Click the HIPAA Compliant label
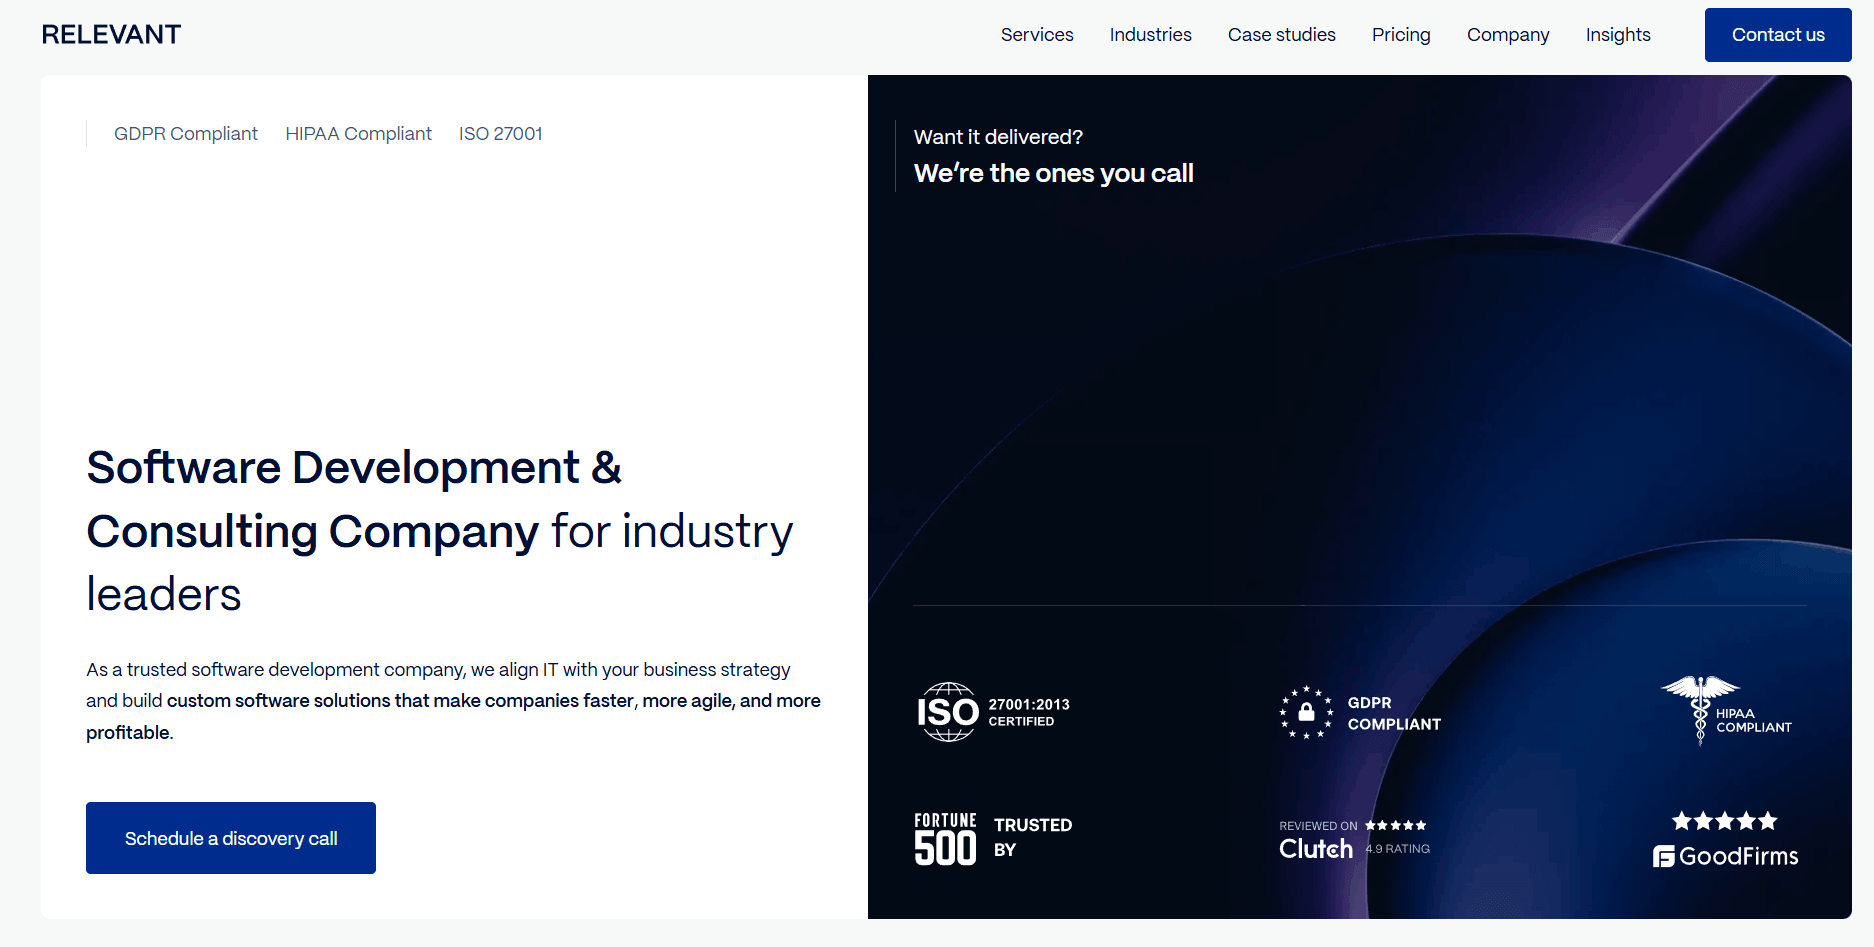Image resolution: width=1874 pixels, height=947 pixels. [x=358, y=134]
